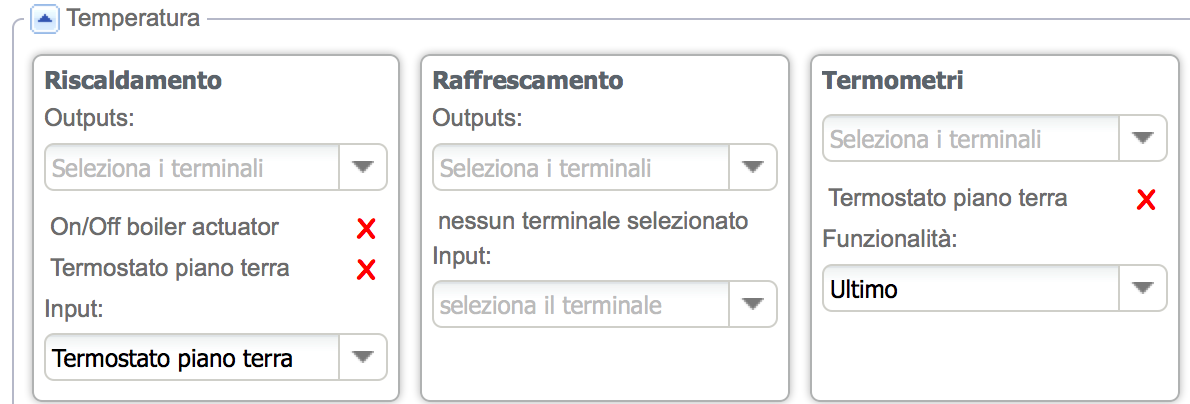Open Raffrescamento Outputs dropdown arrow
The image size is (1190, 404).
[753, 168]
